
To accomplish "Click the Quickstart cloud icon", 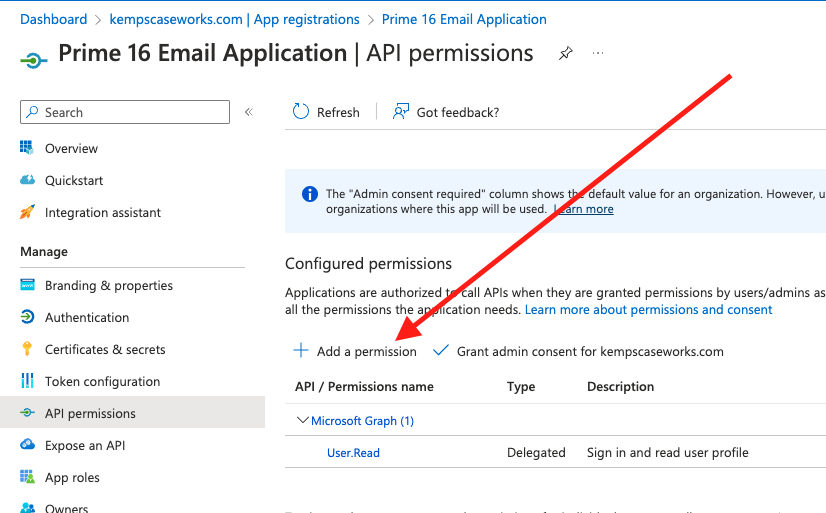I will click(x=27, y=180).
